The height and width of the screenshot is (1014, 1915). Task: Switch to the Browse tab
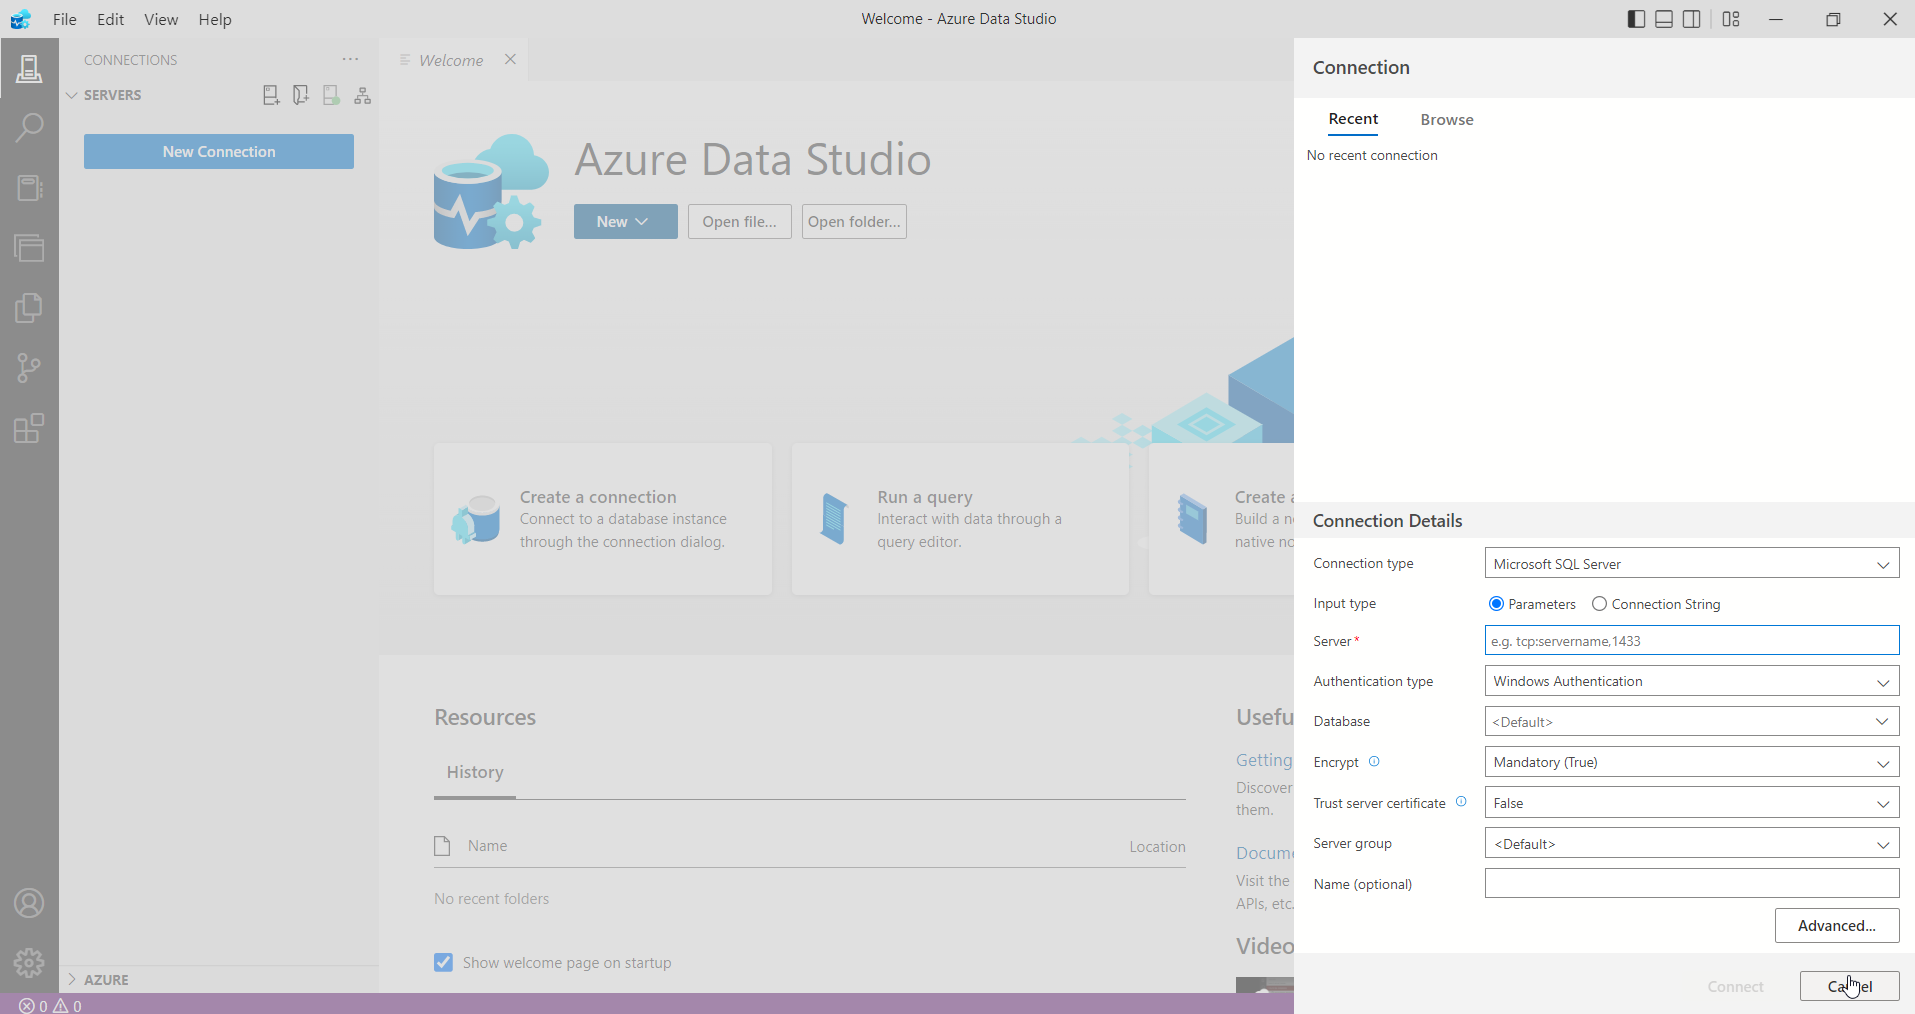pyautogui.click(x=1446, y=120)
